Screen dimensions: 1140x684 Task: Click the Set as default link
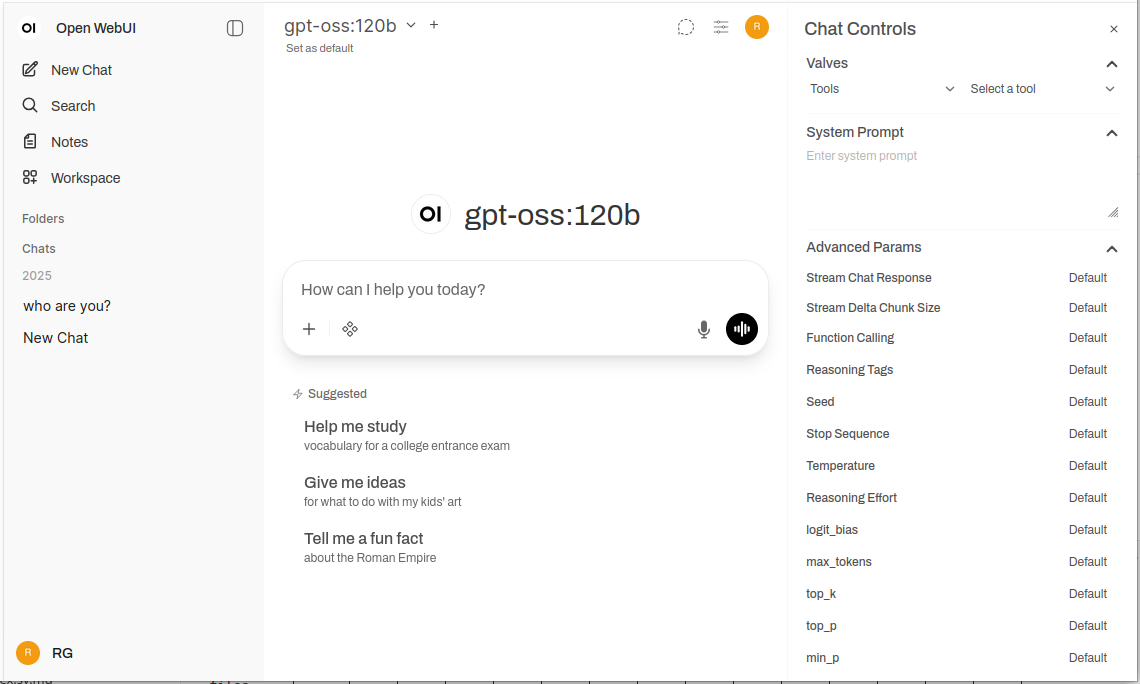tap(319, 48)
